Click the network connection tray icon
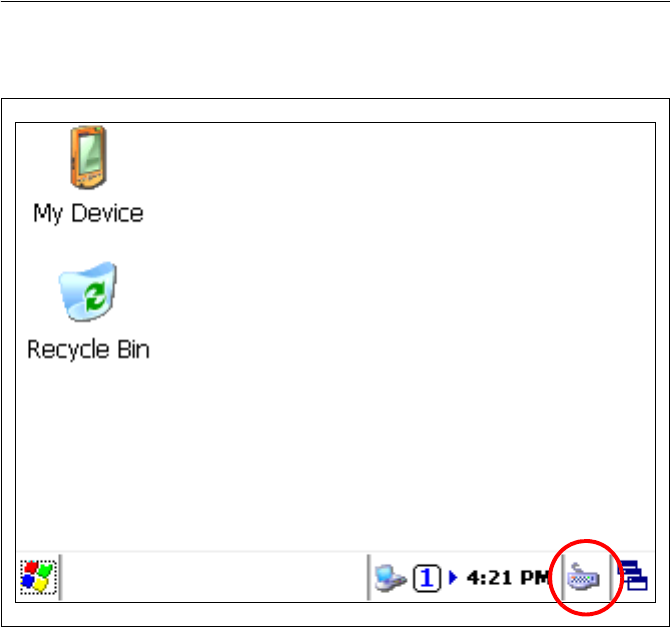This screenshot has height=627, width=670. coord(390,578)
